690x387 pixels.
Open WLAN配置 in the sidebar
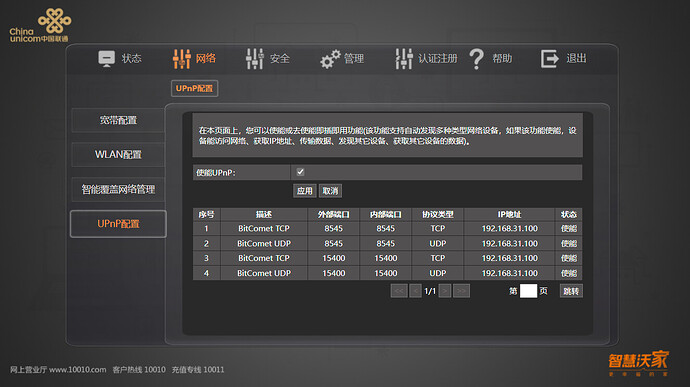pos(118,155)
